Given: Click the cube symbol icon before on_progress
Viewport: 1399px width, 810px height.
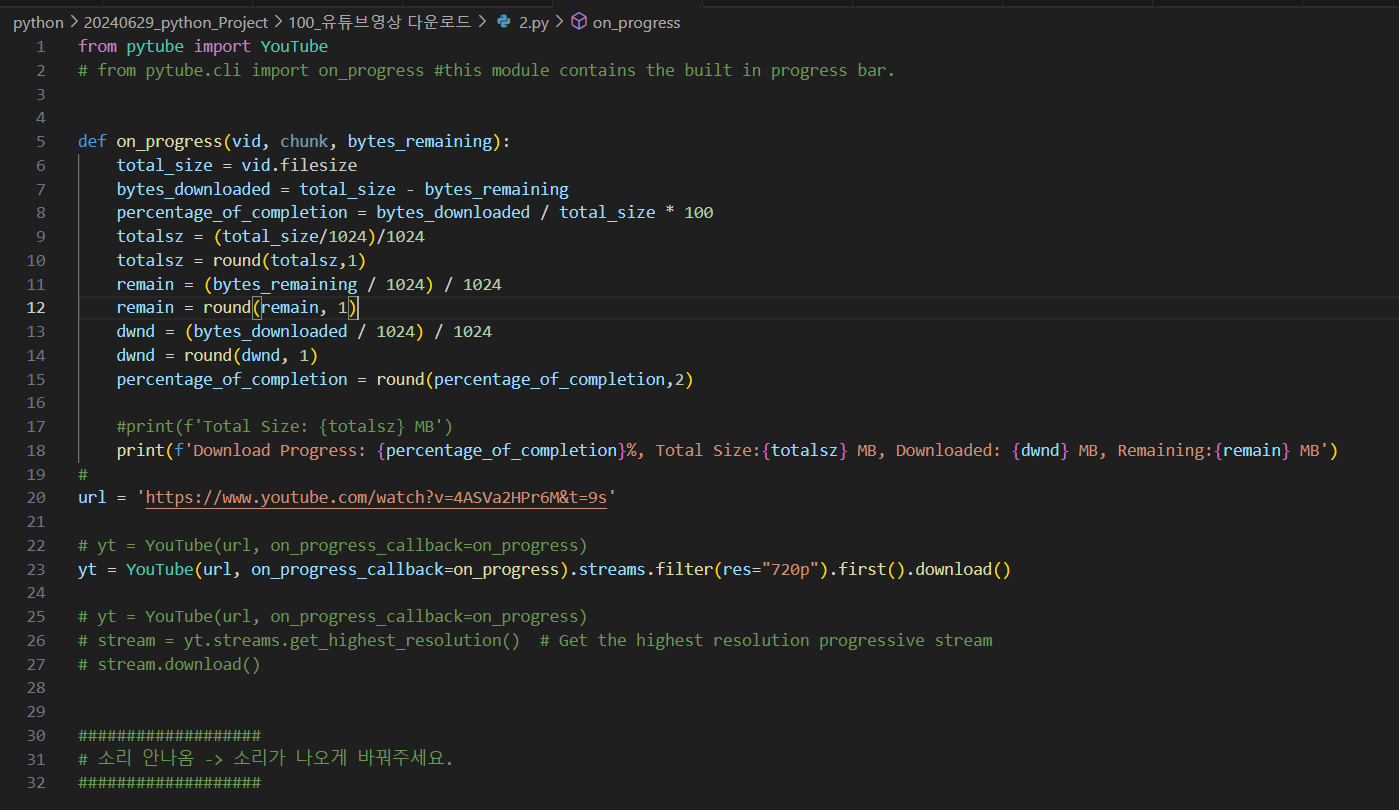Looking at the screenshot, I should (x=579, y=22).
